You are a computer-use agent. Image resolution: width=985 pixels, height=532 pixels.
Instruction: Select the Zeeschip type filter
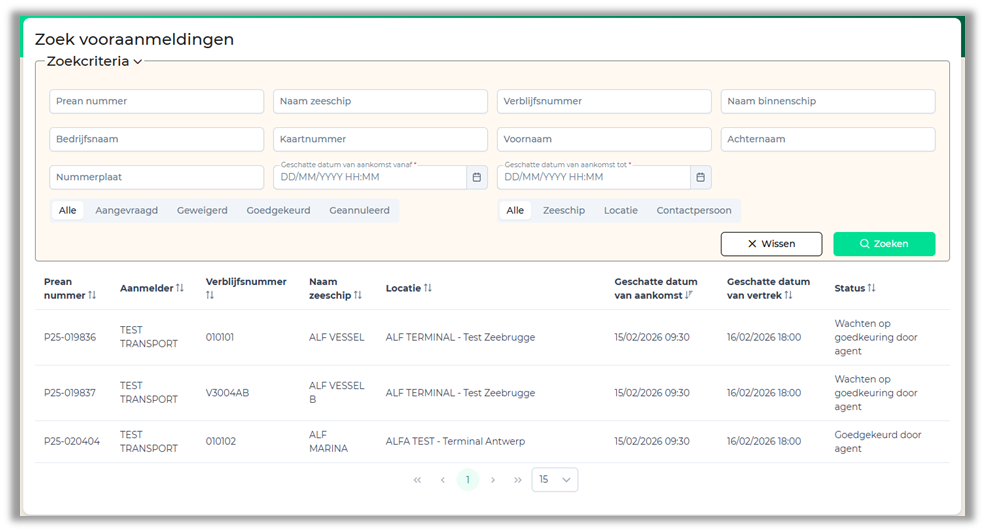tap(564, 211)
